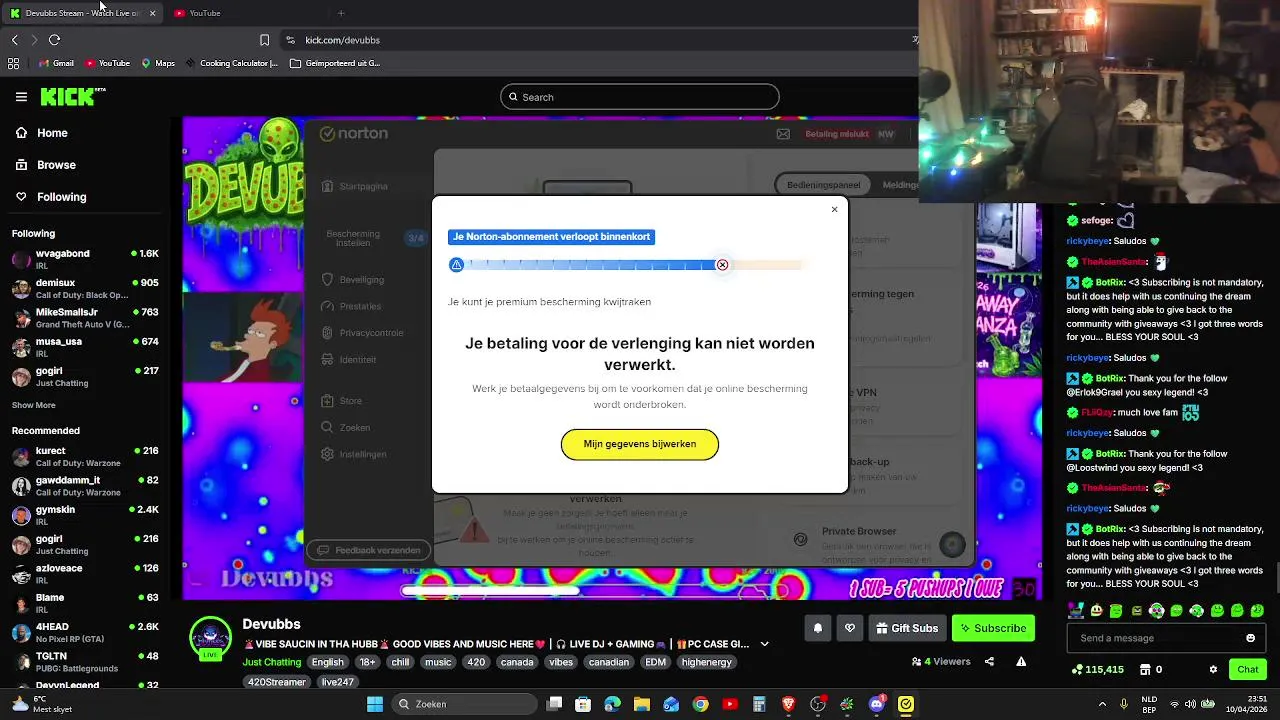Open azloveace recommended channel
Viewport: 1280px width, 720px height.
(x=85, y=574)
